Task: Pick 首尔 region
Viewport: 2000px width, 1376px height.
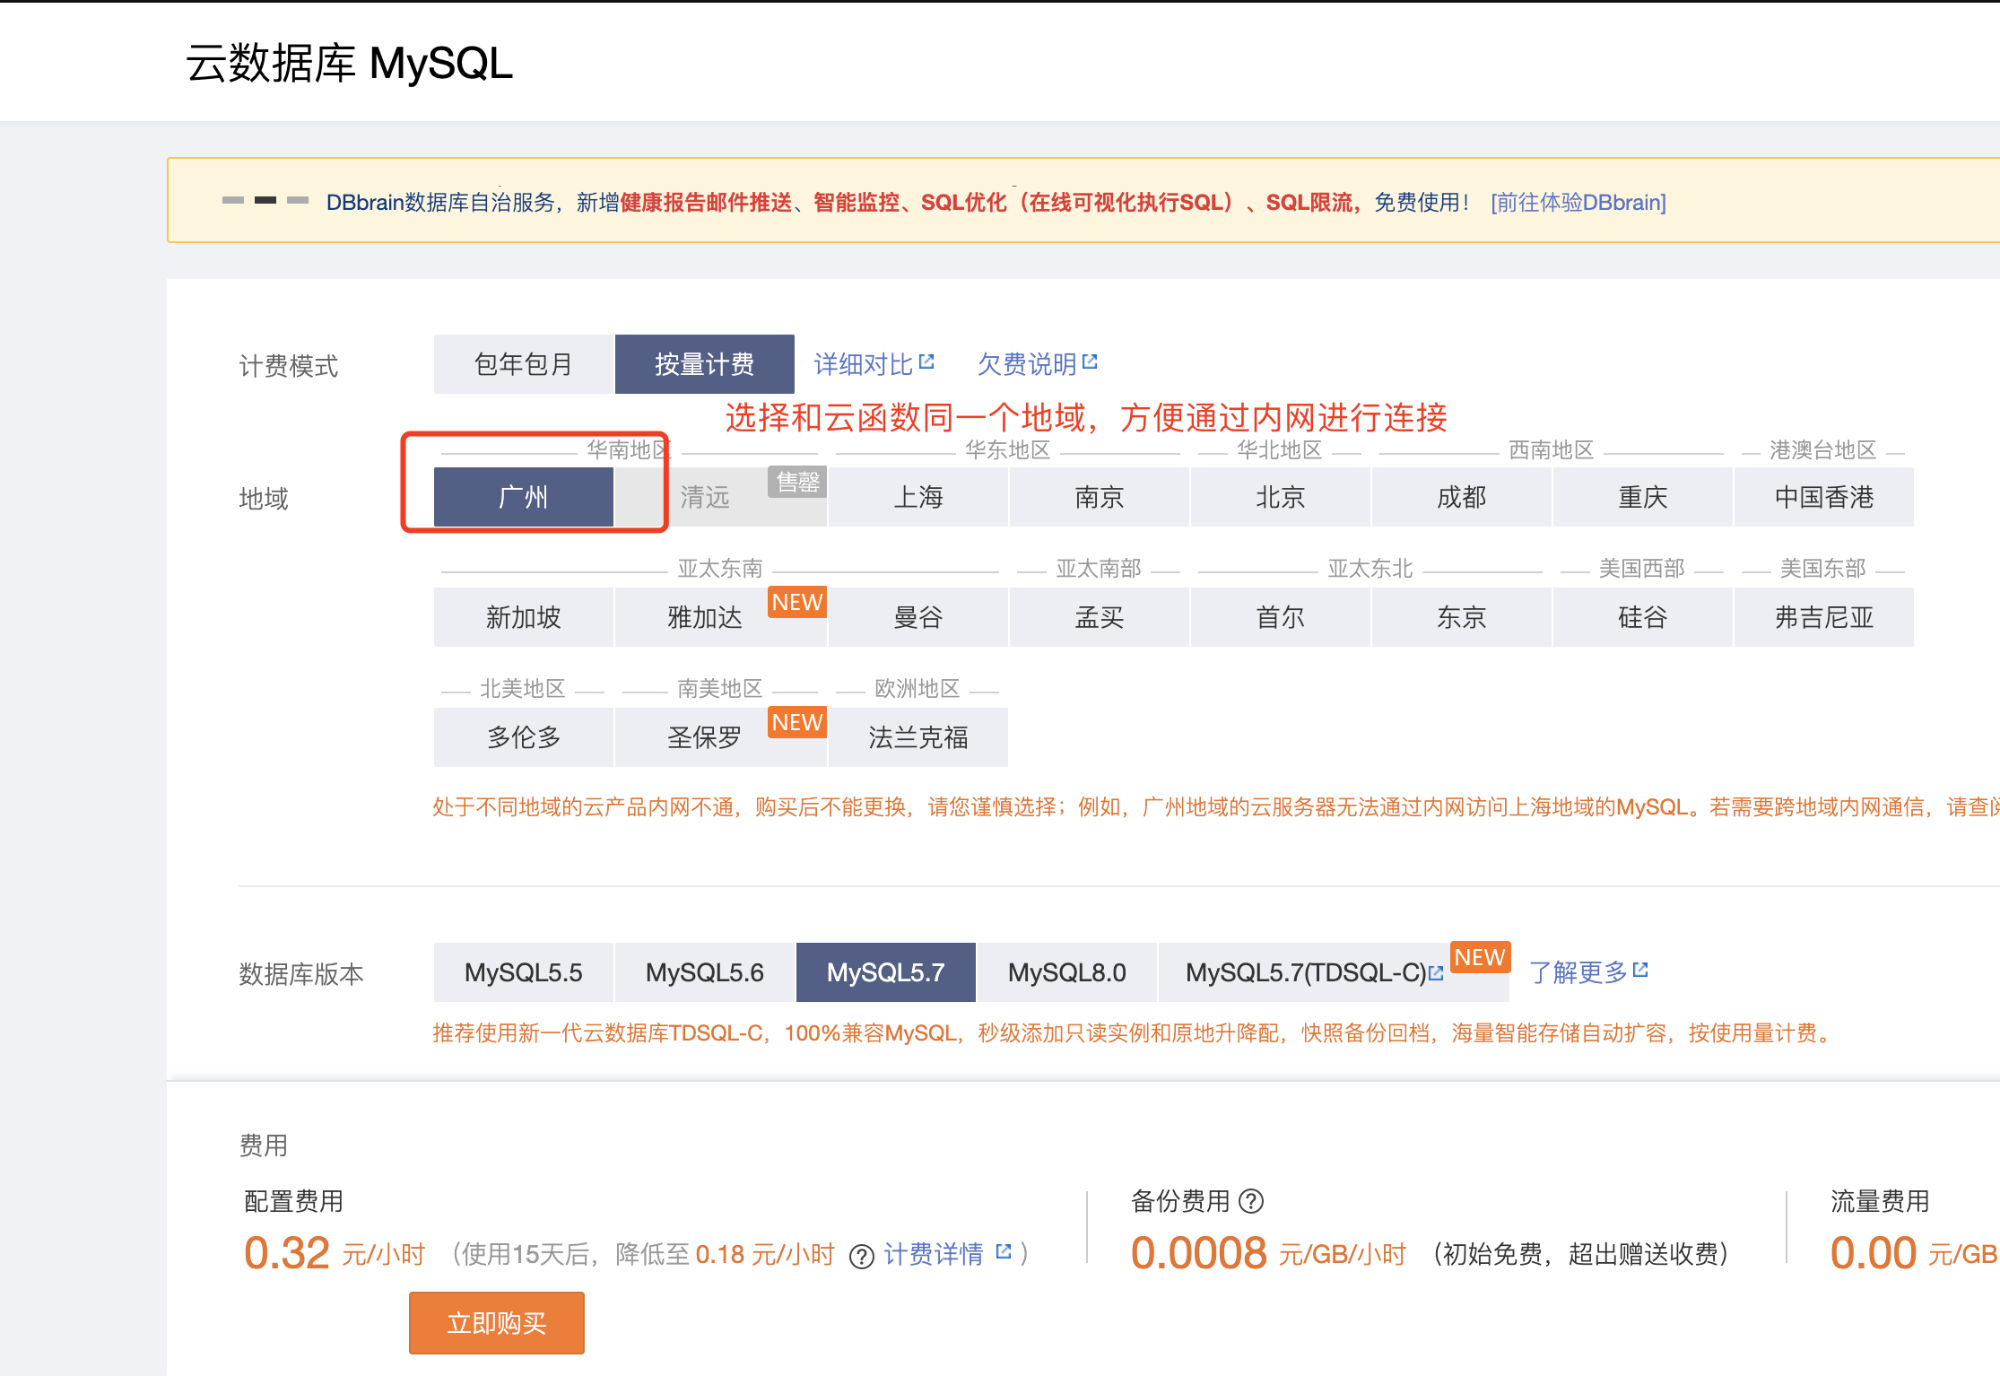Action: [x=1280, y=617]
